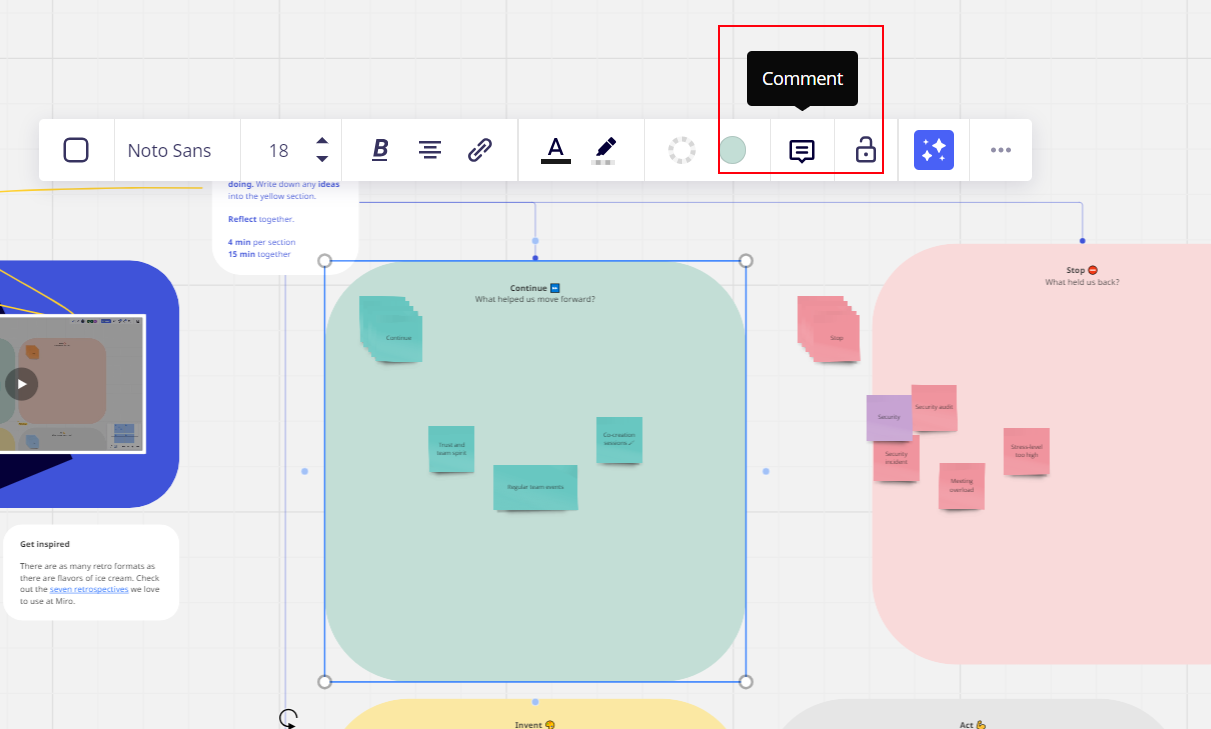The width and height of the screenshot is (1211, 729).
Task: Open the text color picker
Action: [x=556, y=150]
